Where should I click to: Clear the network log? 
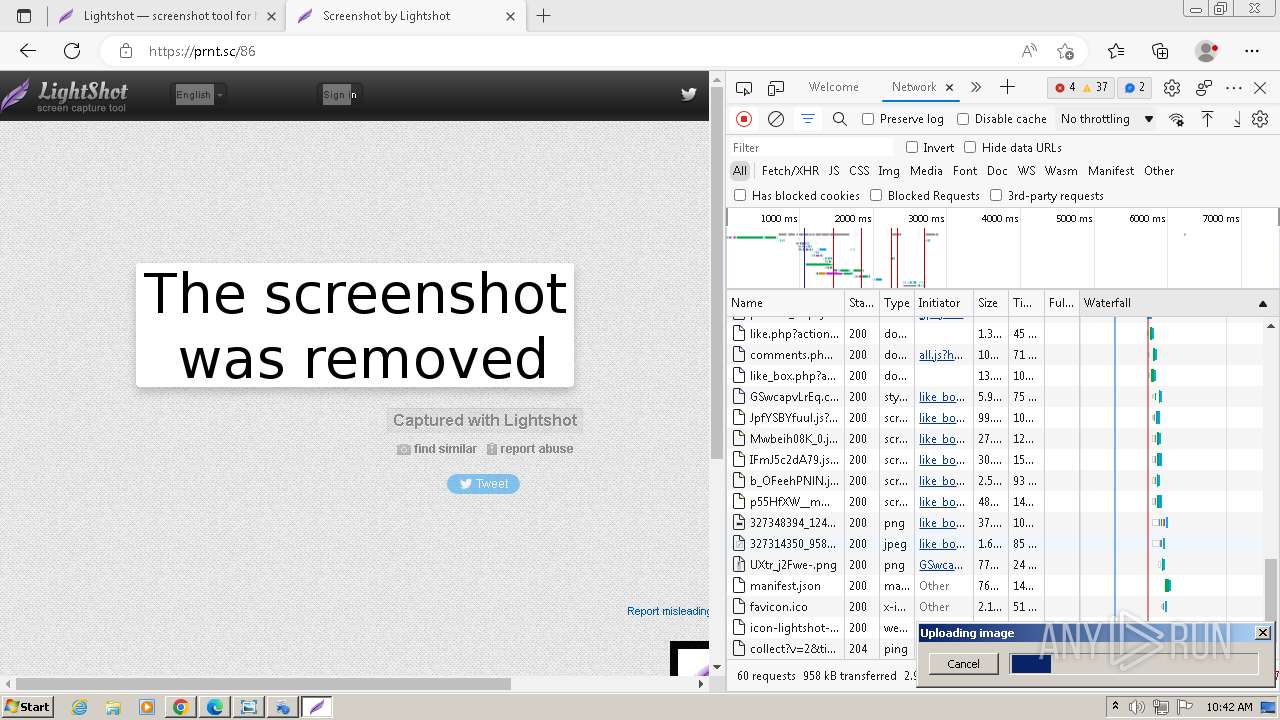tap(776, 119)
